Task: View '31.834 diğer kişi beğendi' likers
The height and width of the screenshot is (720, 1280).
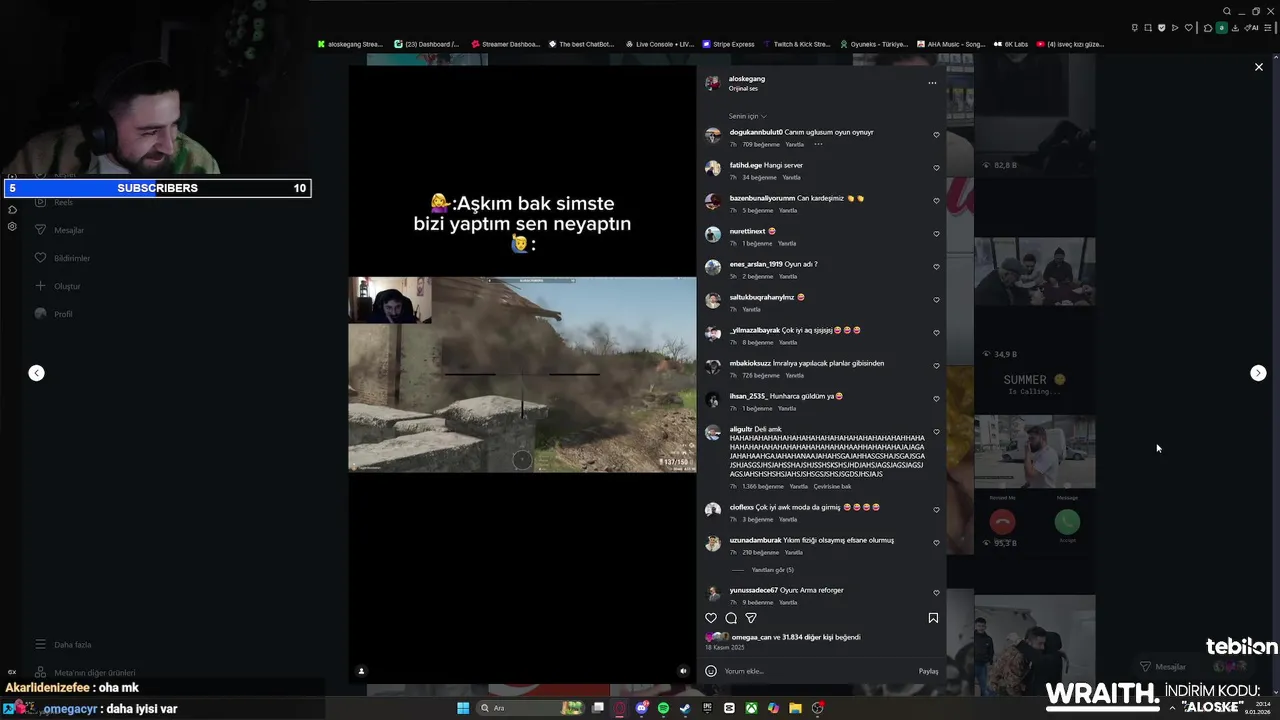Action: click(x=821, y=637)
